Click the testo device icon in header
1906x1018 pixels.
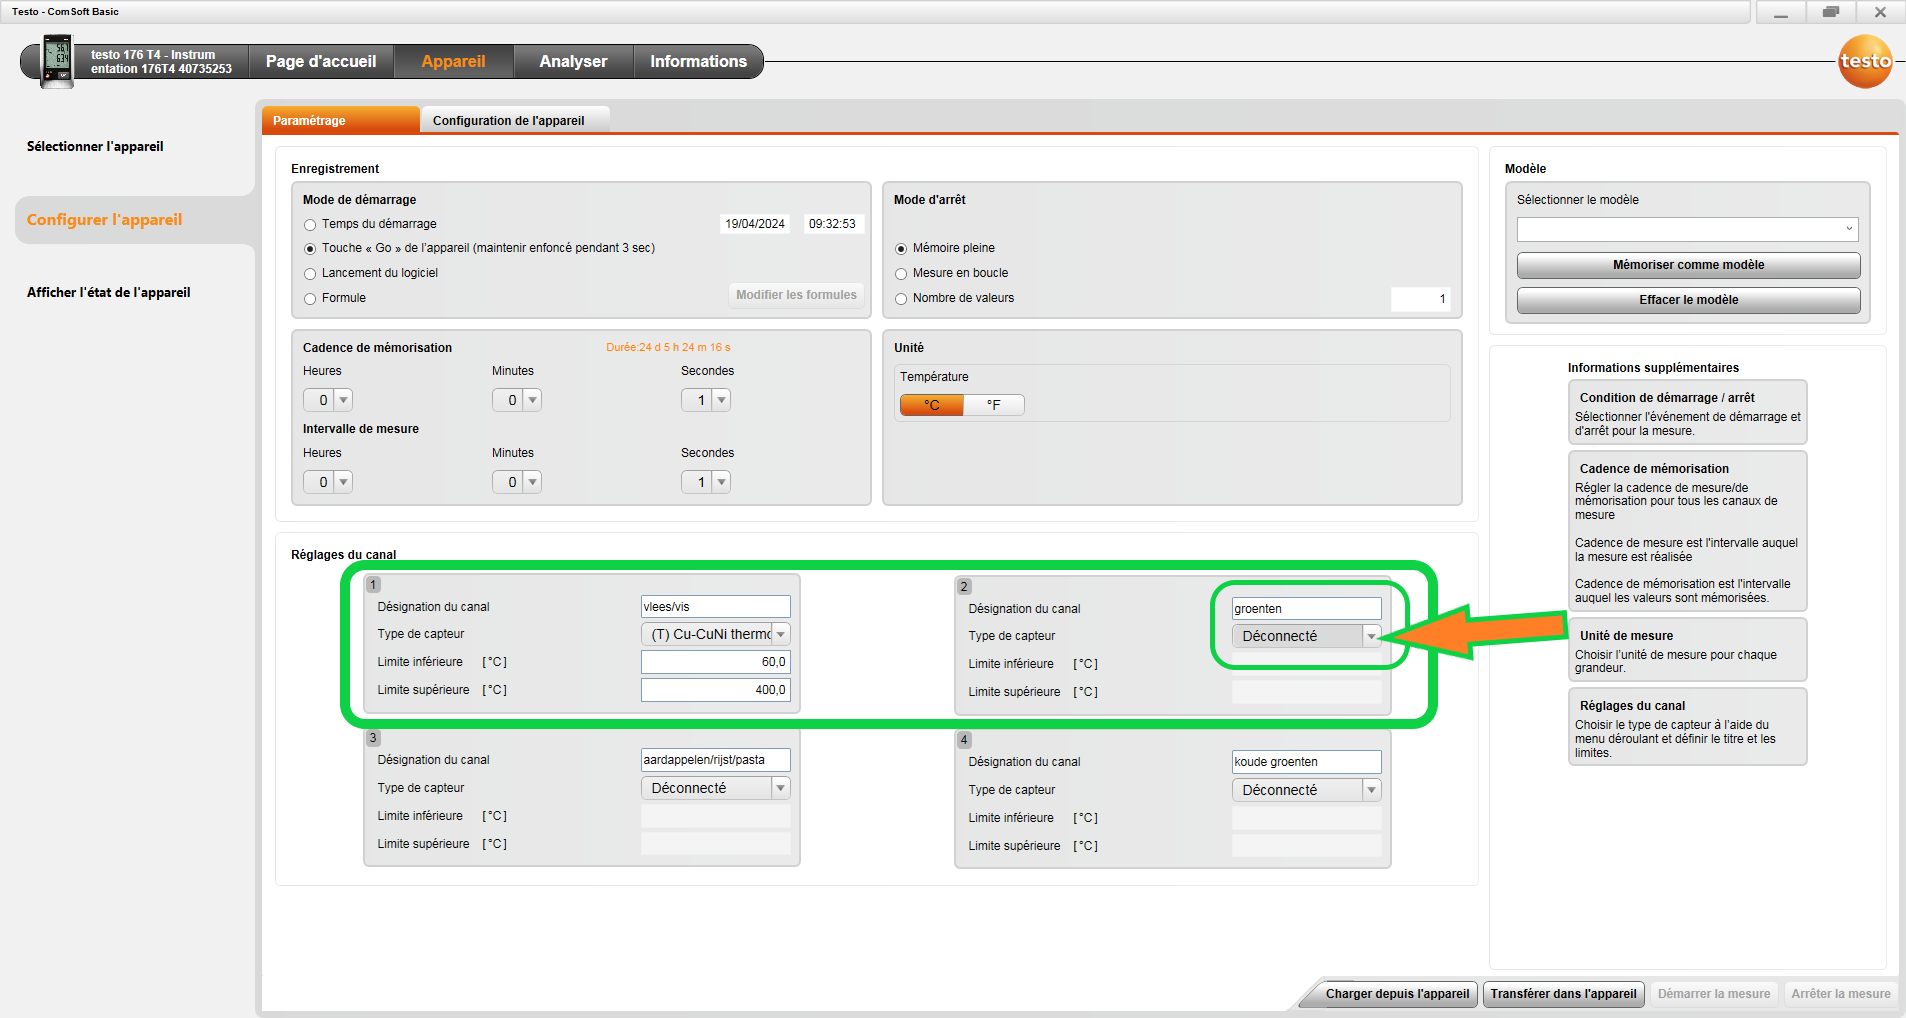coord(57,61)
